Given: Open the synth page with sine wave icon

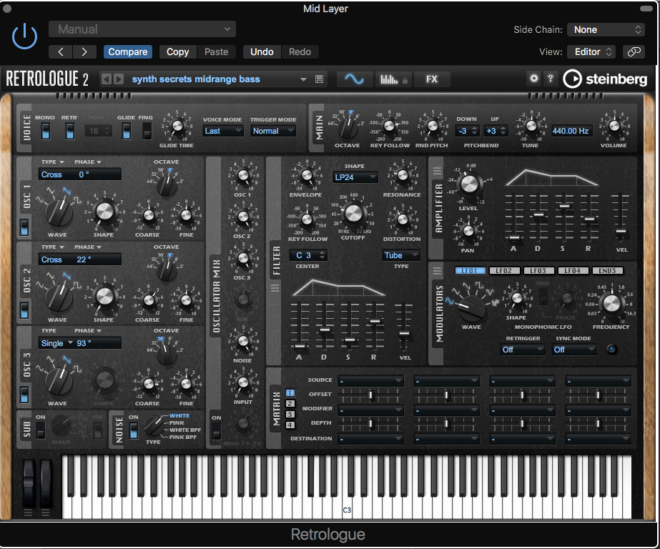Looking at the screenshot, I should 354,78.
